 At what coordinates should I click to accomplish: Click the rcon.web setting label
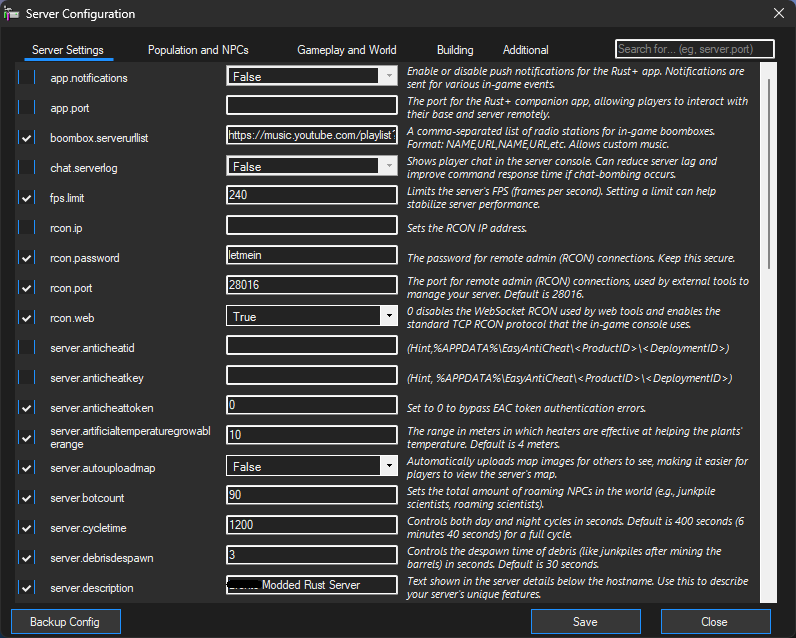click(72, 318)
